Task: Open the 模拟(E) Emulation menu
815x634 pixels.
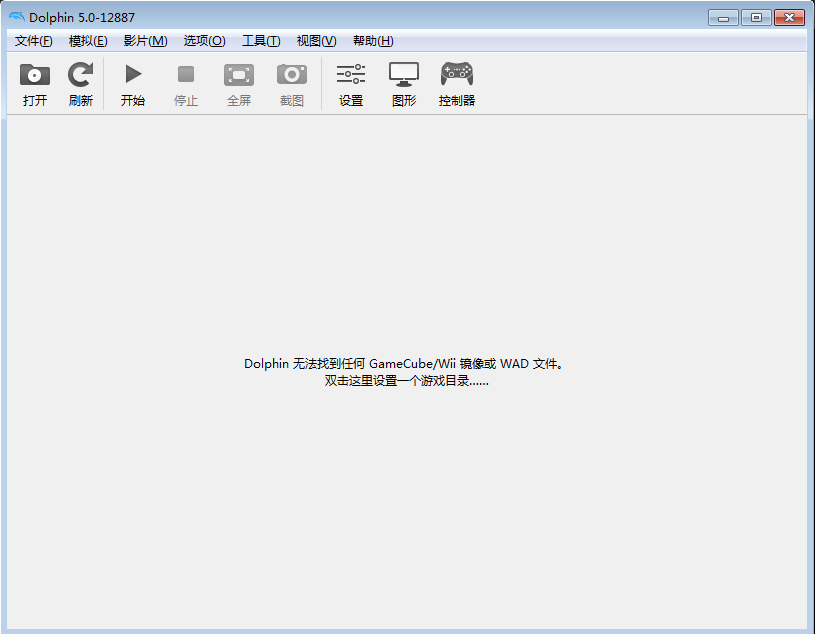Action: 88,41
